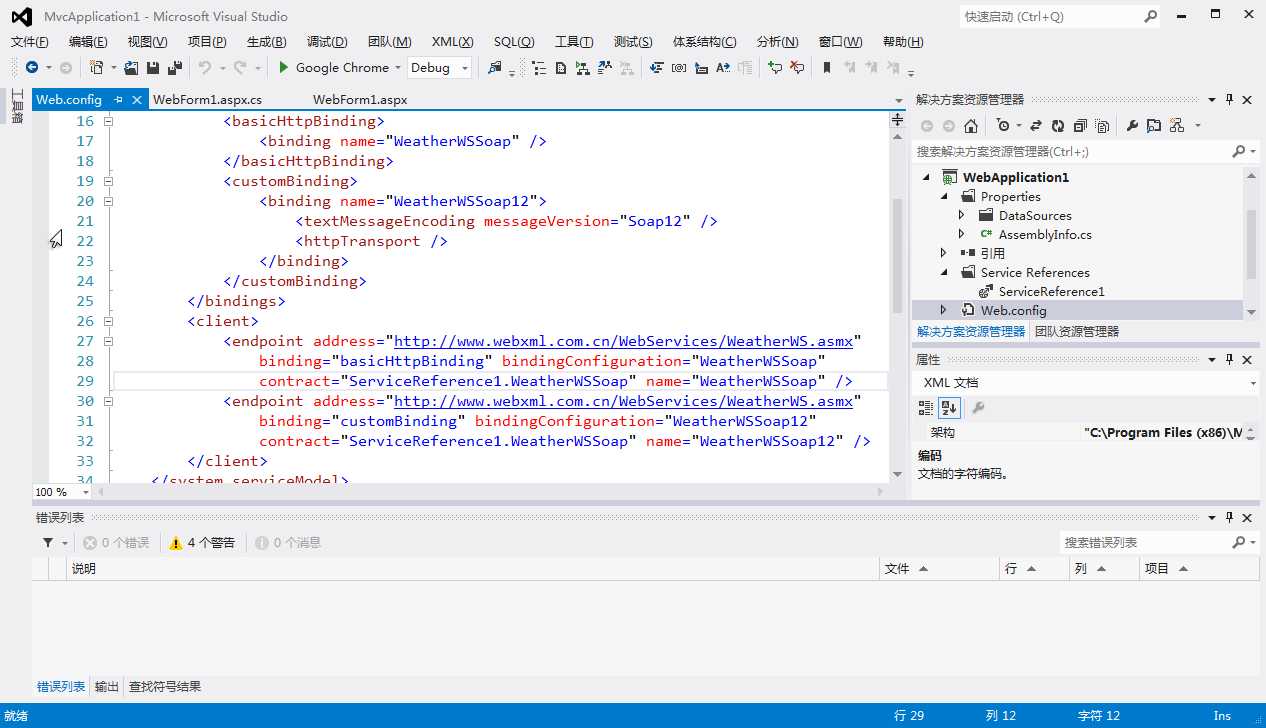This screenshot has width=1266, height=728.
Task: Collapse the endpoint node at line 30
Action: (108, 401)
